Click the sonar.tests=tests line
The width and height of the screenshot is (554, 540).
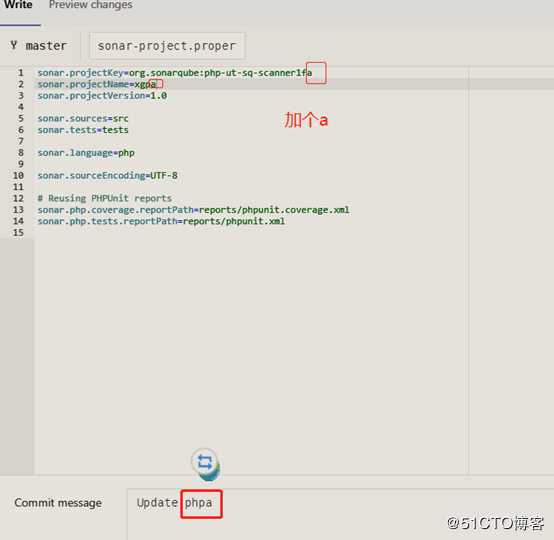pos(83,130)
